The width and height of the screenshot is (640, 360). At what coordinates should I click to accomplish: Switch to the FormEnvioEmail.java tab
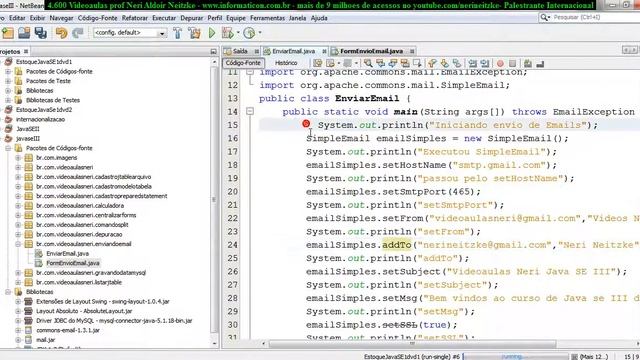(371, 51)
